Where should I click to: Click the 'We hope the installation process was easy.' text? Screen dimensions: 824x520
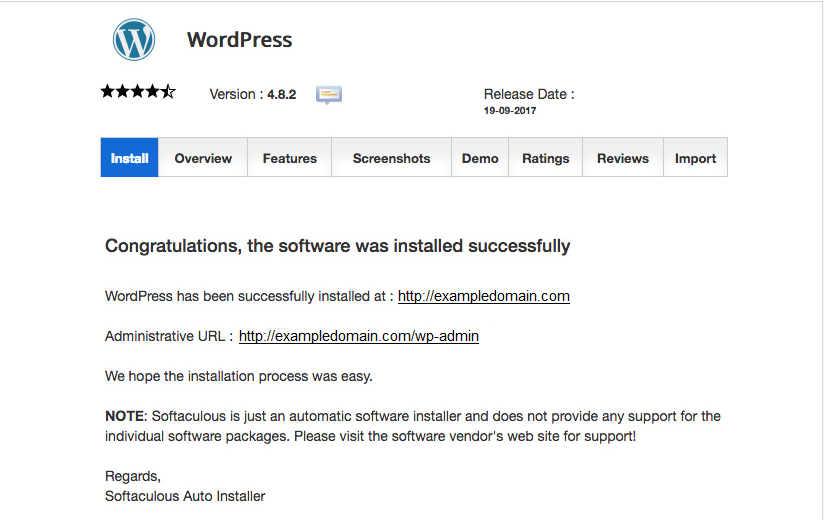coord(239,376)
